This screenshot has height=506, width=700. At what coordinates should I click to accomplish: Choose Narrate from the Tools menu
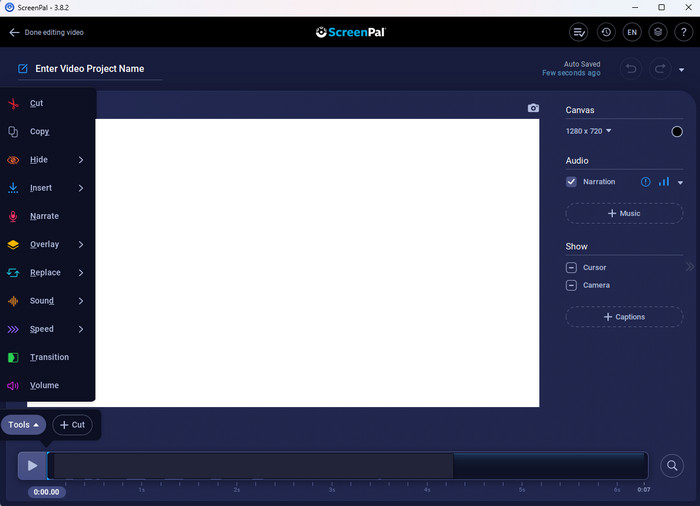click(x=47, y=216)
